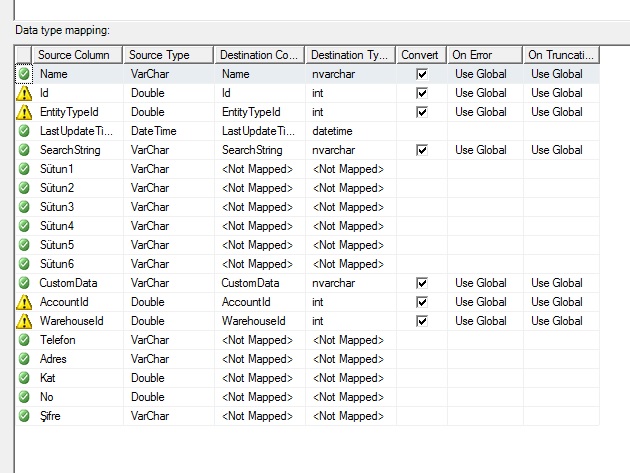This screenshot has height=473, width=630.
Task: Select the LastUpdateTime source column cell
Action: [x=76, y=131]
